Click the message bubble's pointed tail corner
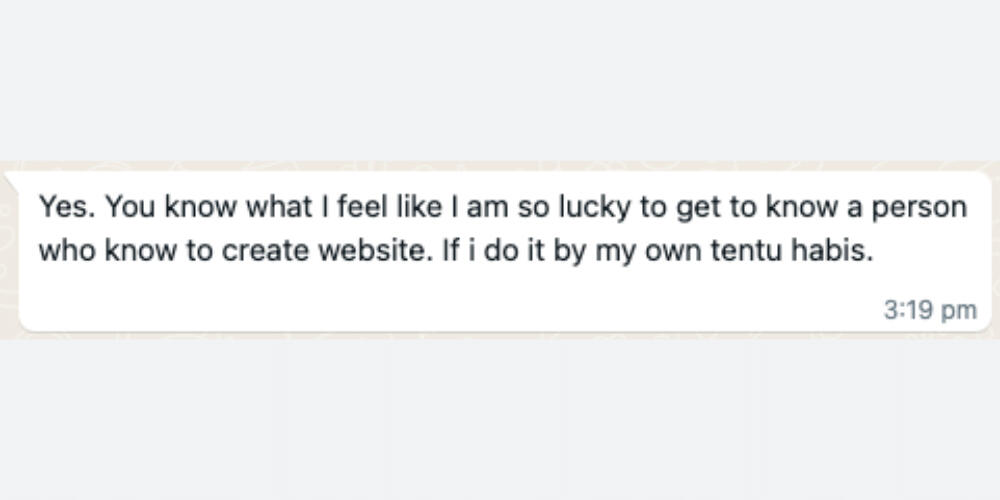1000x500 pixels. tap(10, 177)
